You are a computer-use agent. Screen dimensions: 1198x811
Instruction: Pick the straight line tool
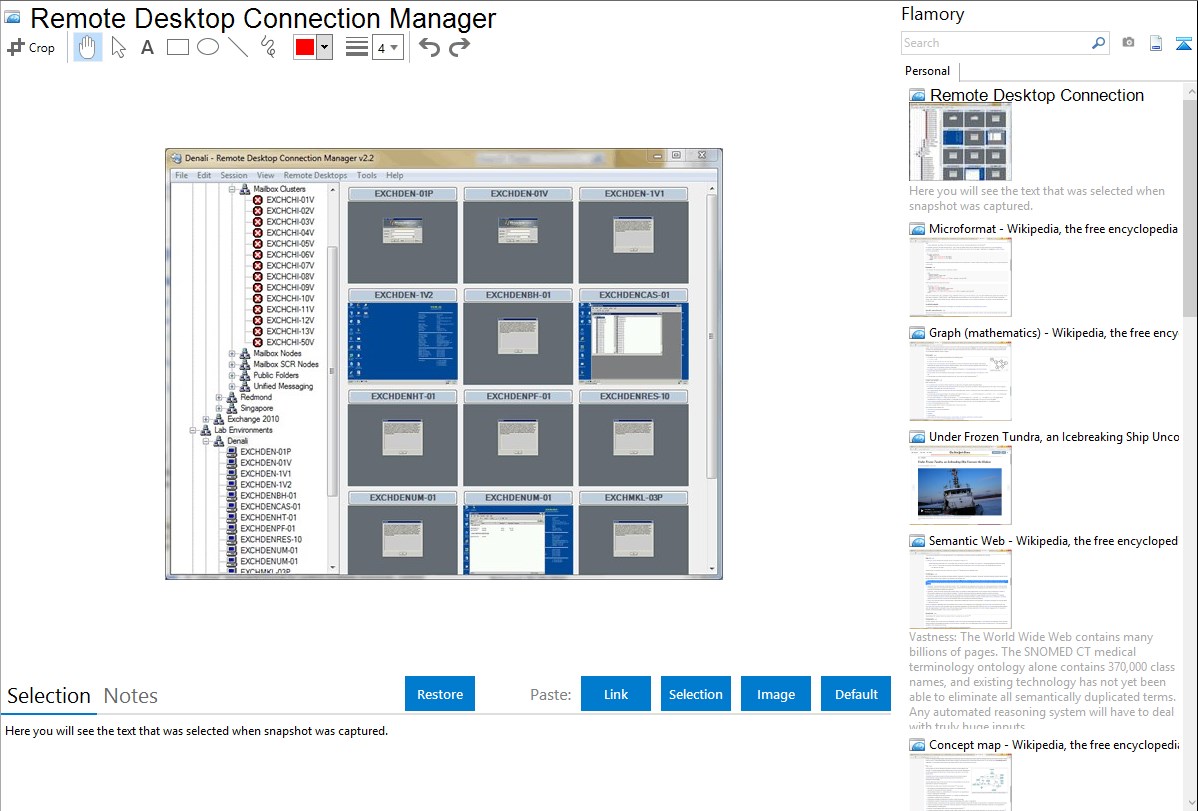(x=238, y=47)
